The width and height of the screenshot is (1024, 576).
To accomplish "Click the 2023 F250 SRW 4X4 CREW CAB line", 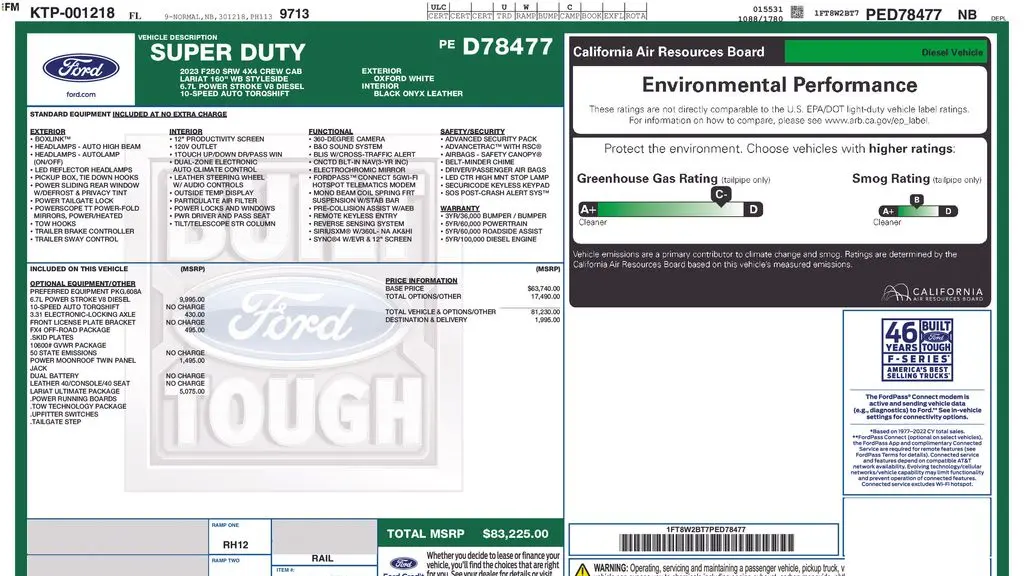I will pos(241,71).
